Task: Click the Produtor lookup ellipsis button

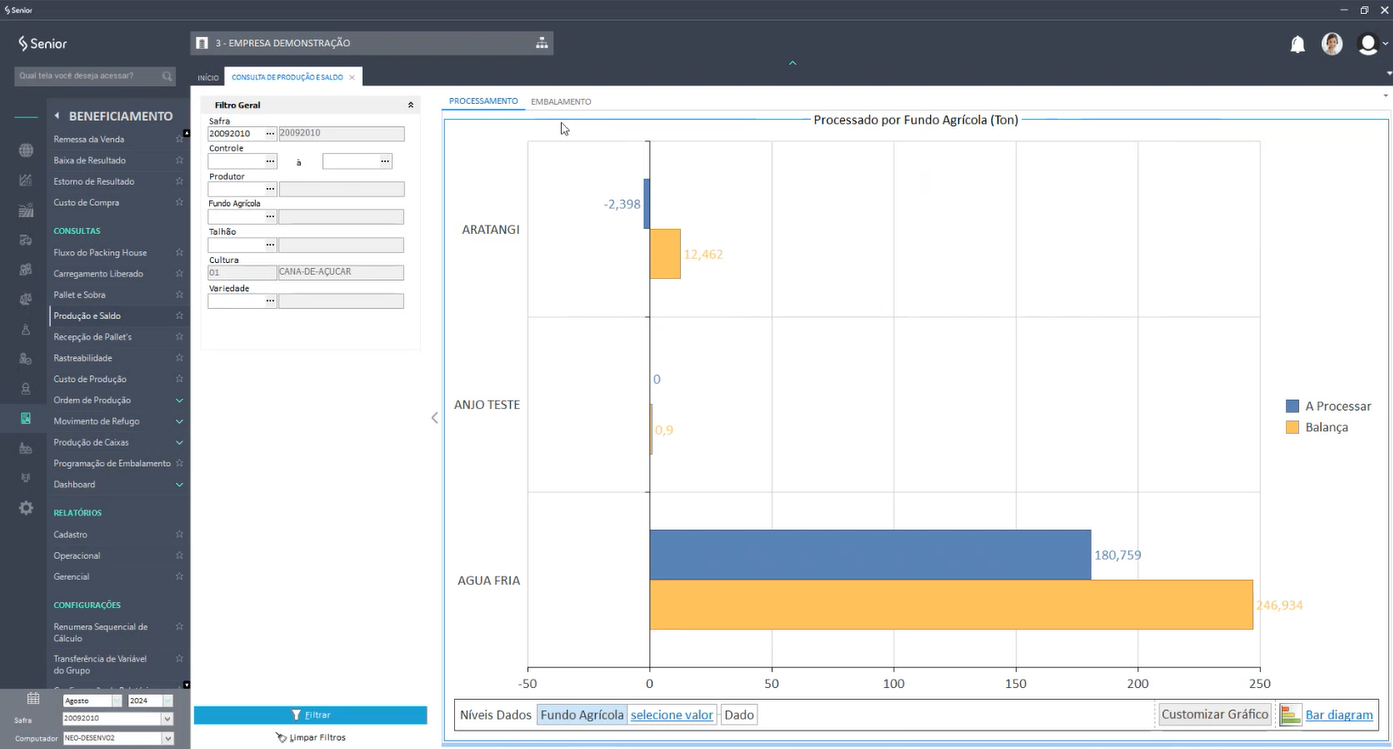Action: (x=270, y=189)
